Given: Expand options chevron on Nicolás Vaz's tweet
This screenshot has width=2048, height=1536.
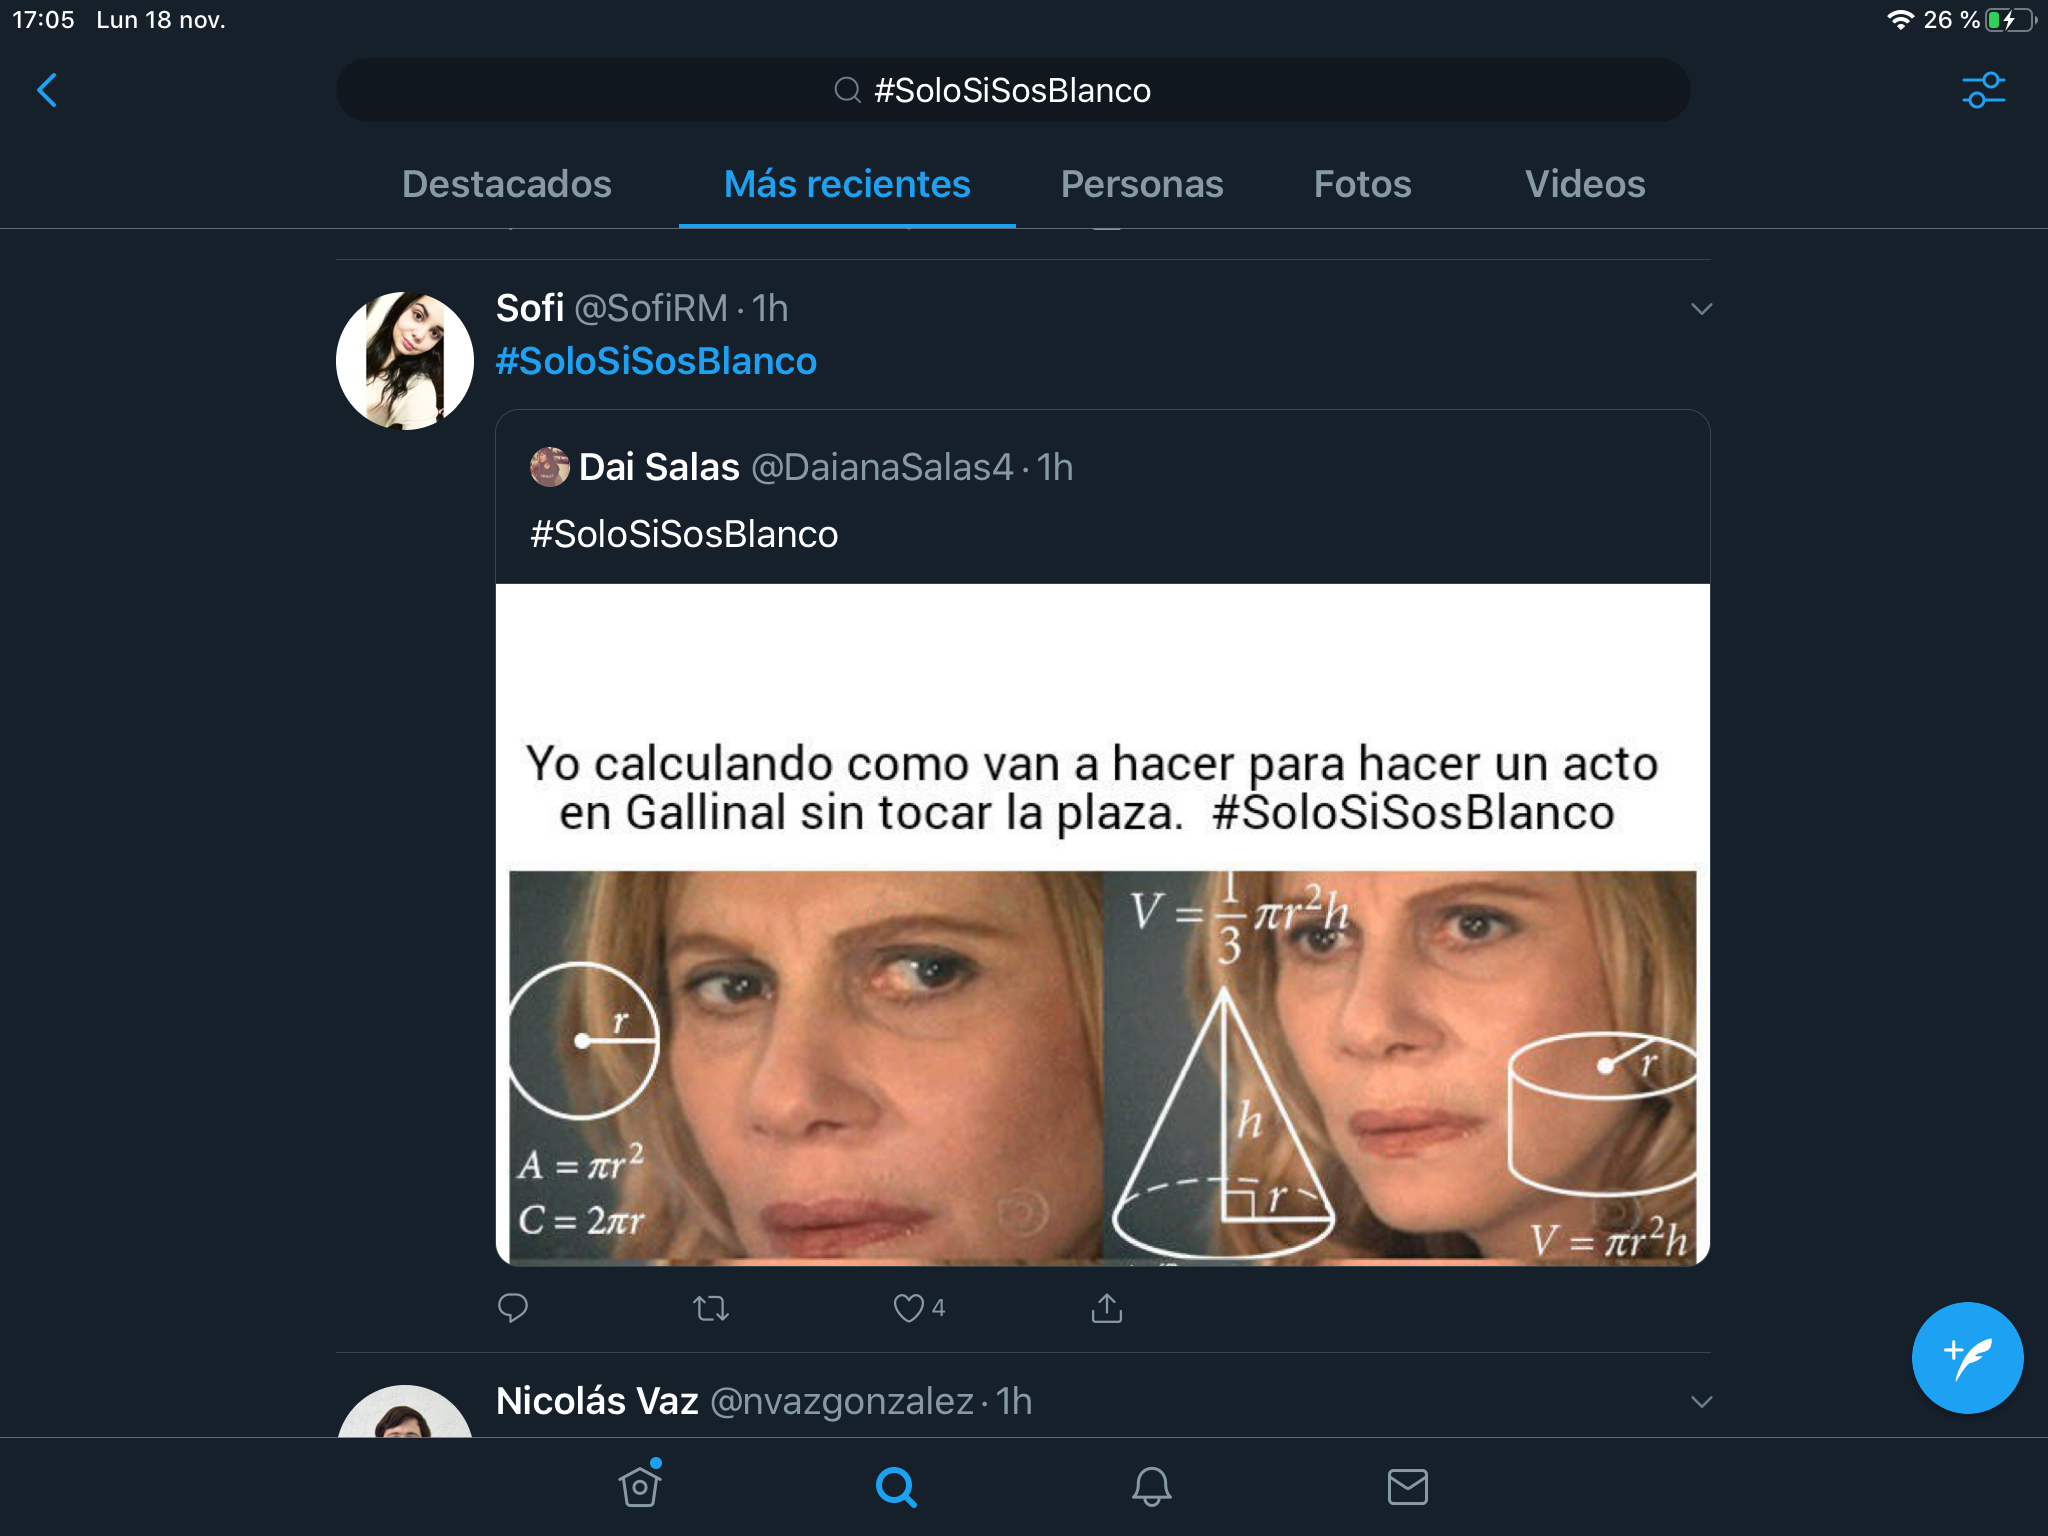Looking at the screenshot, I should tap(1701, 1402).
